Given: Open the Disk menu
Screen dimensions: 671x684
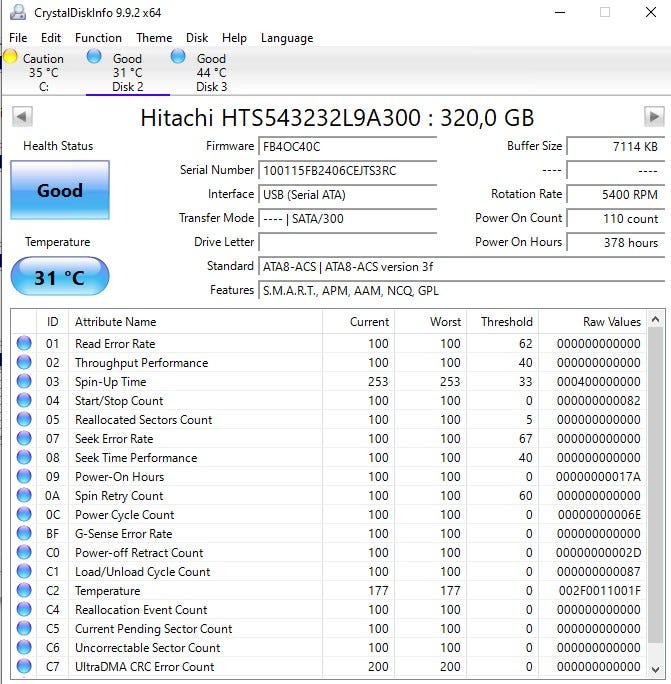Looking at the screenshot, I should click(x=197, y=38).
